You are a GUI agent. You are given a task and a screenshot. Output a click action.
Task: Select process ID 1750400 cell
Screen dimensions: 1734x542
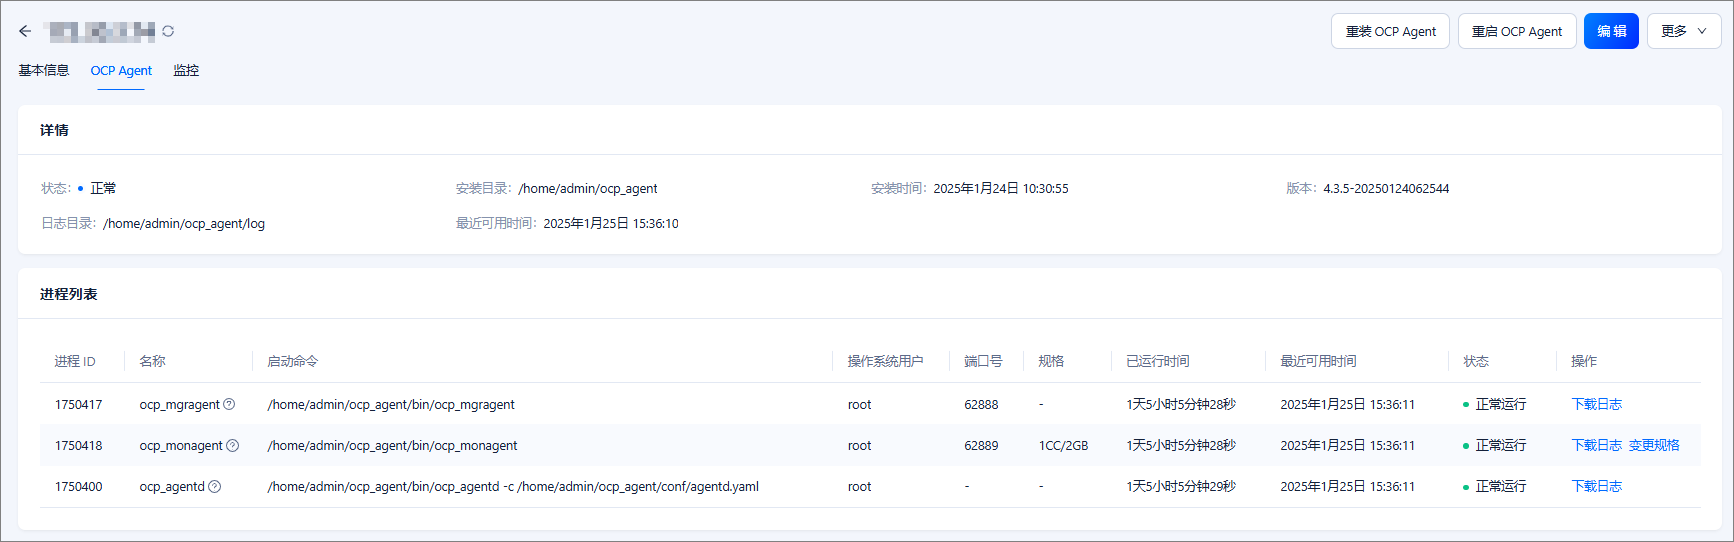(x=79, y=486)
